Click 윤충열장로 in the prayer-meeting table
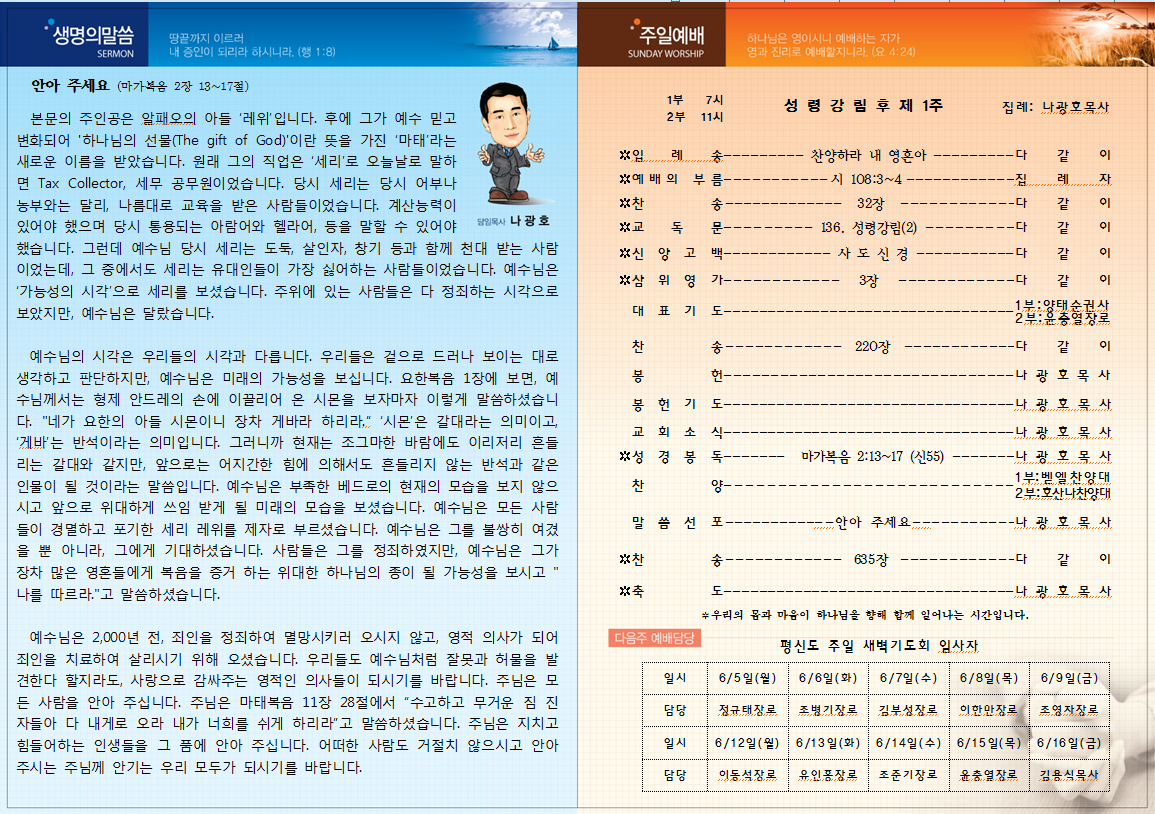This screenshot has width=1155, height=814. 989,775
